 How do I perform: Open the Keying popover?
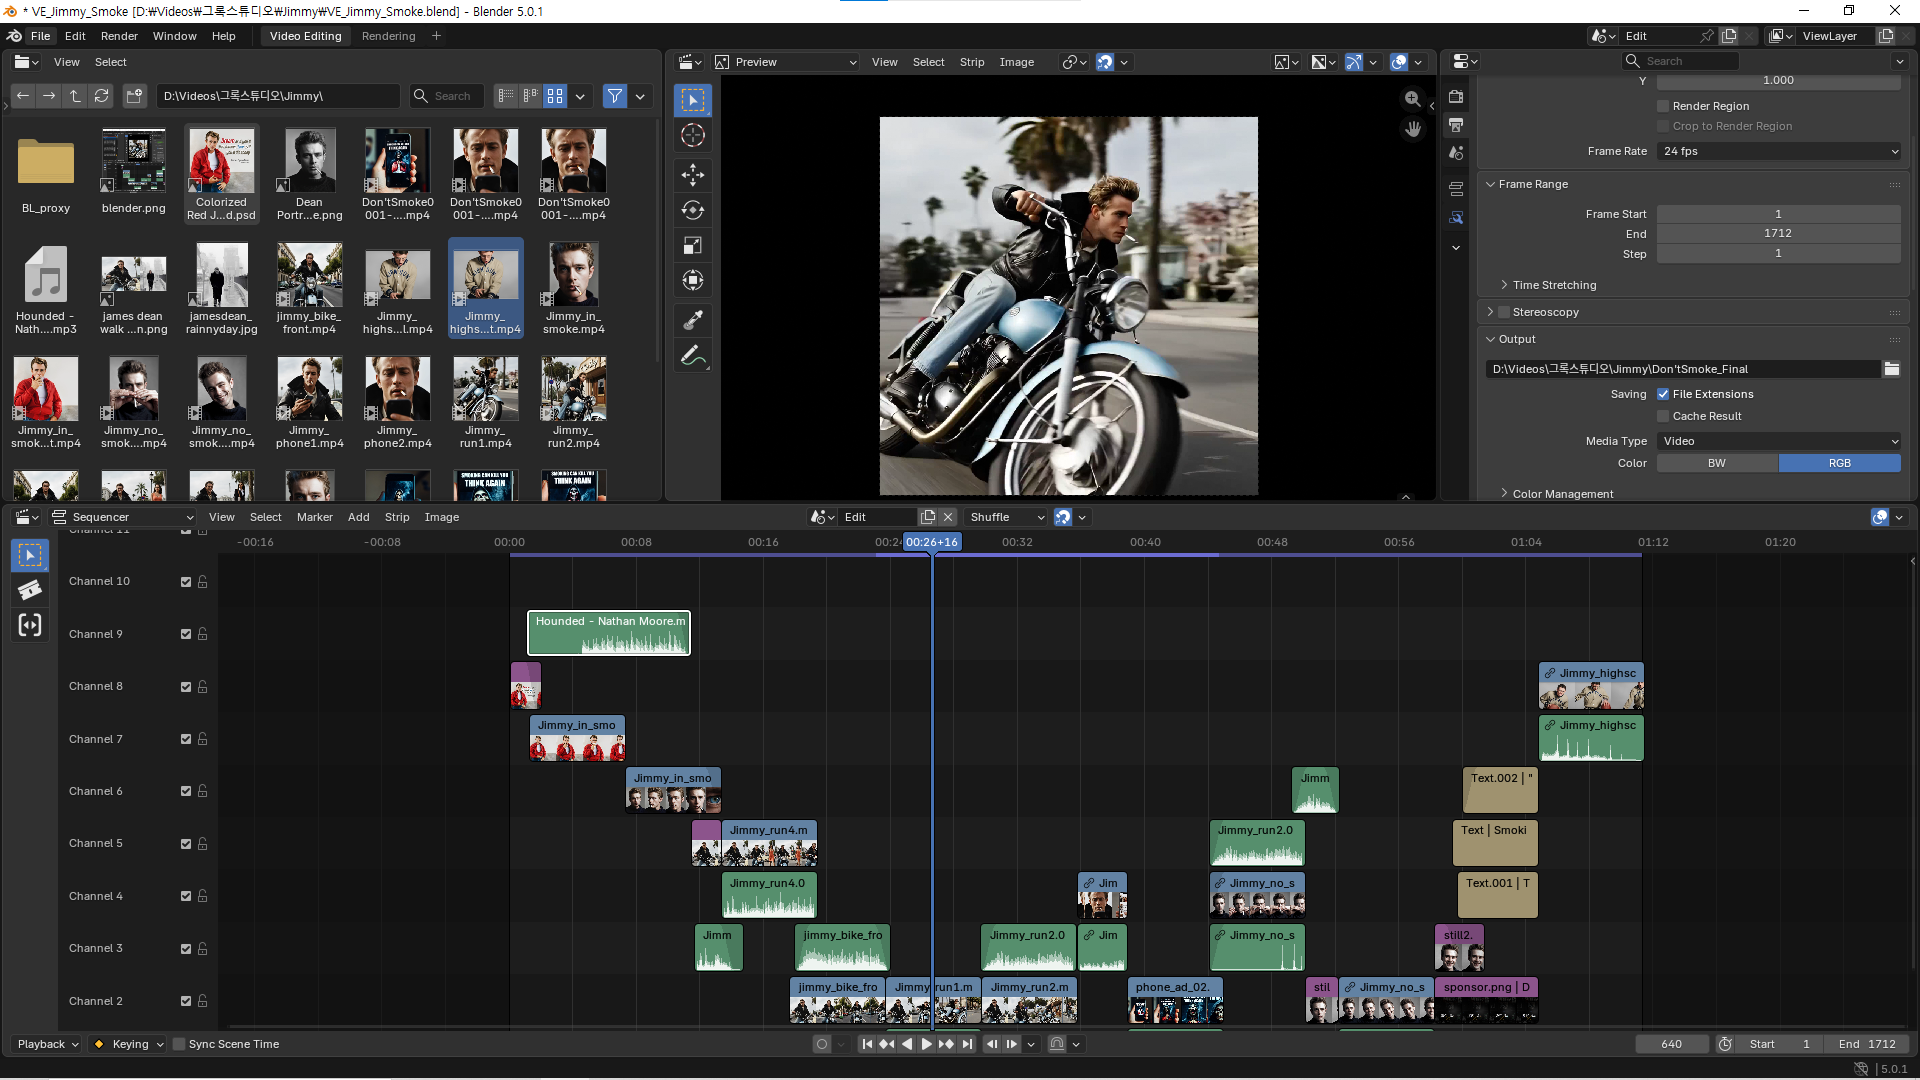tap(127, 1044)
